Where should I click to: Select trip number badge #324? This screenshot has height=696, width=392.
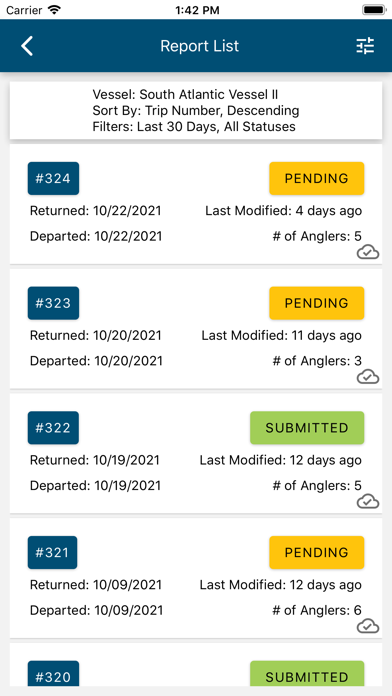tap(53, 178)
